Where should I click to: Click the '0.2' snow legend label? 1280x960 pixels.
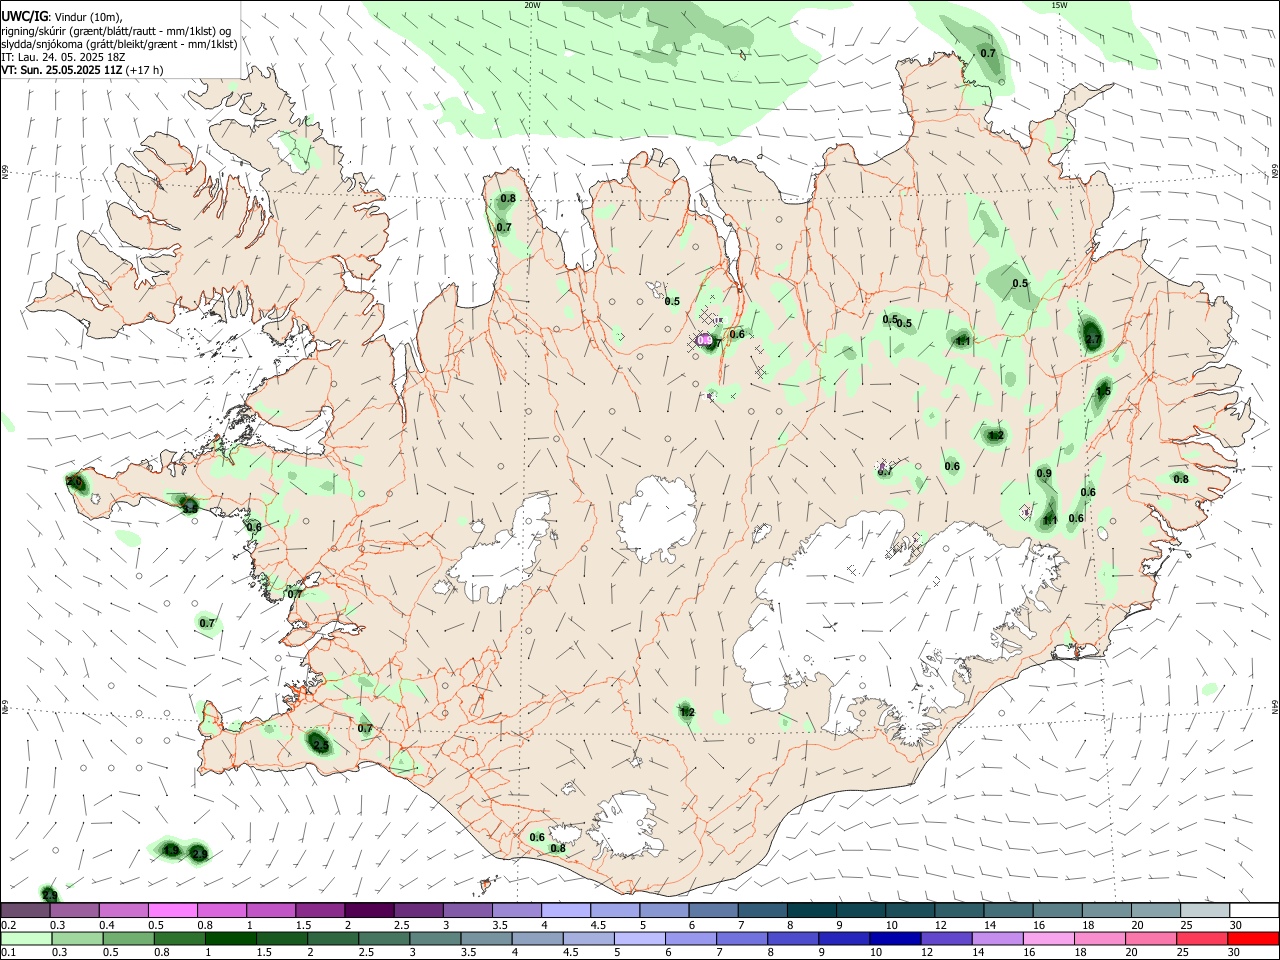click(8, 925)
